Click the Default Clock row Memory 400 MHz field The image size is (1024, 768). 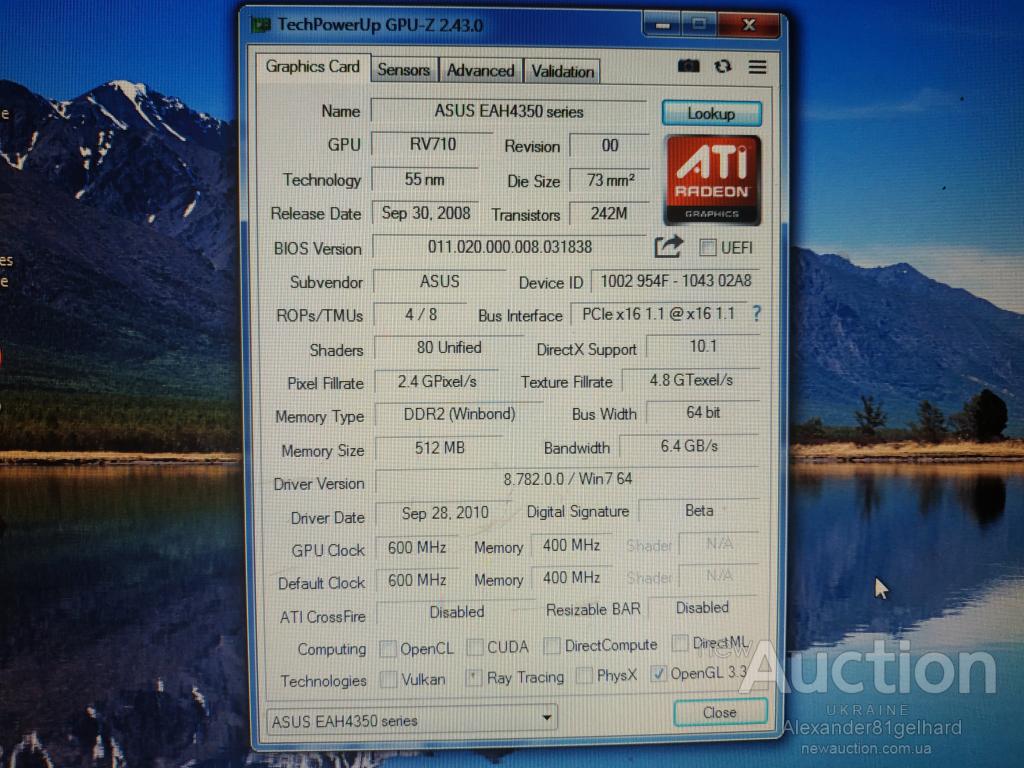tap(571, 578)
